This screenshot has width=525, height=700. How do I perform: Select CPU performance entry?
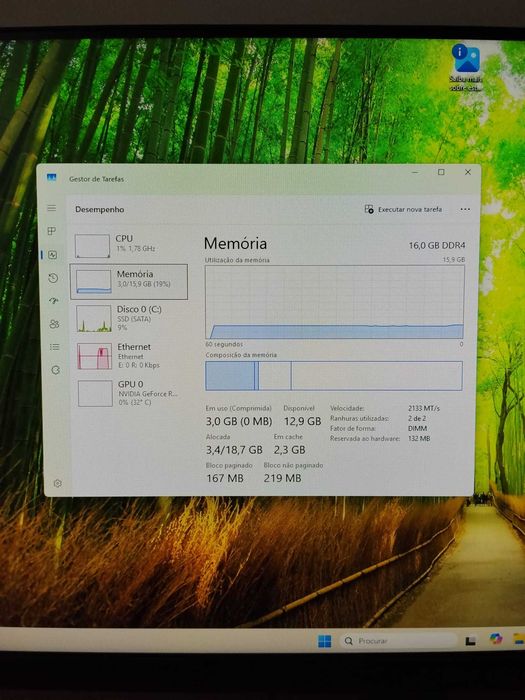click(129, 245)
